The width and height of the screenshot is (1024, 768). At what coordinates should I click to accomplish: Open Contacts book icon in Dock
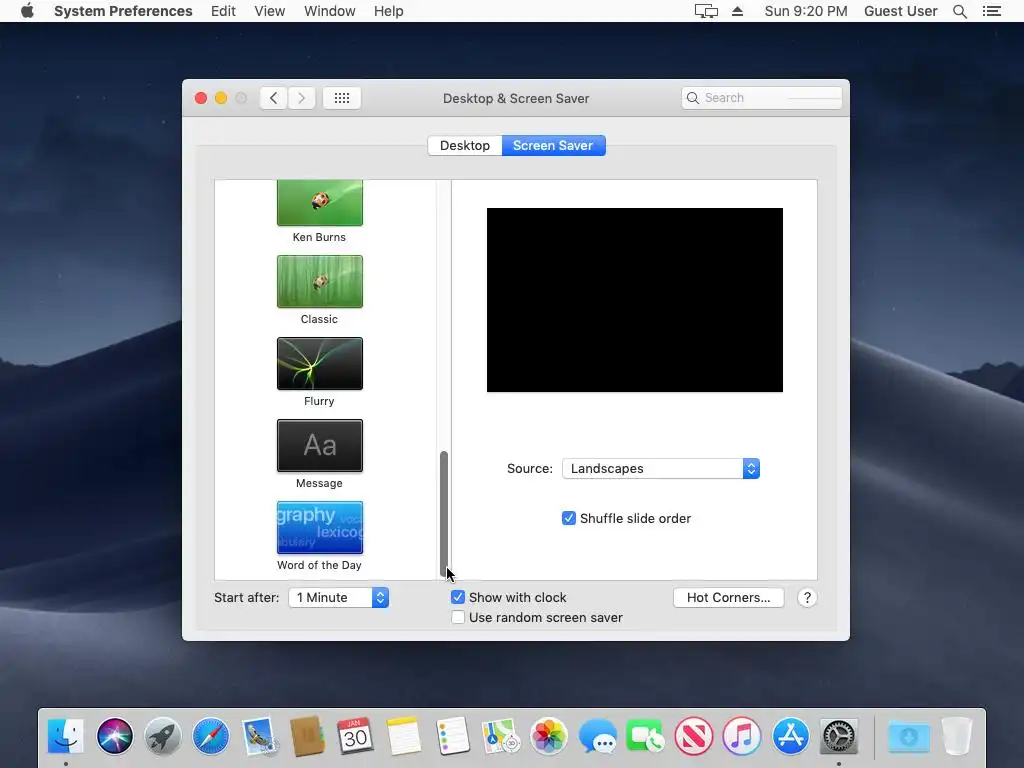click(307, 736)
